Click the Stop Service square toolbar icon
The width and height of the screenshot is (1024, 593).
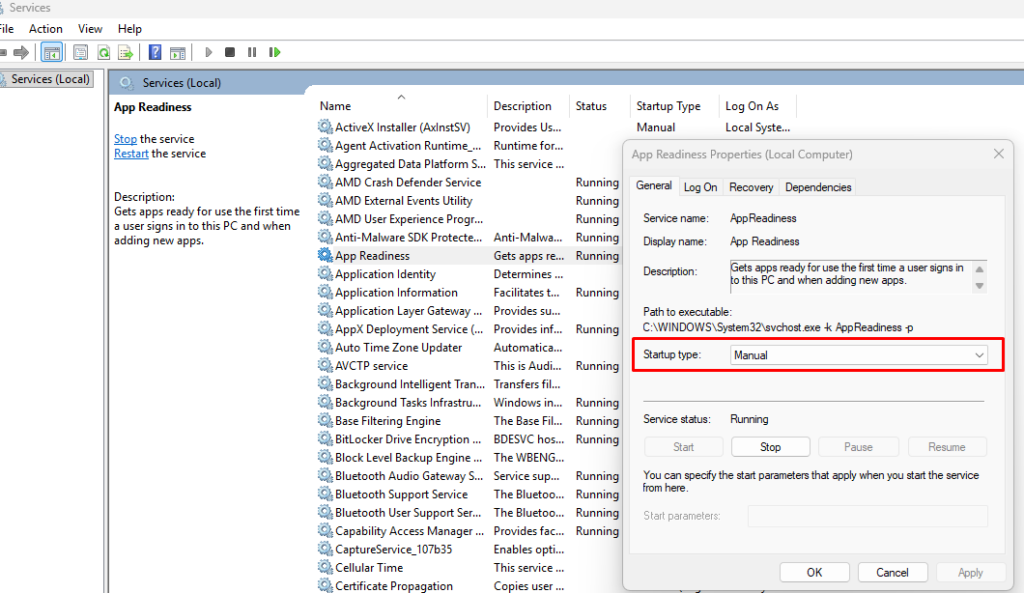230,52
